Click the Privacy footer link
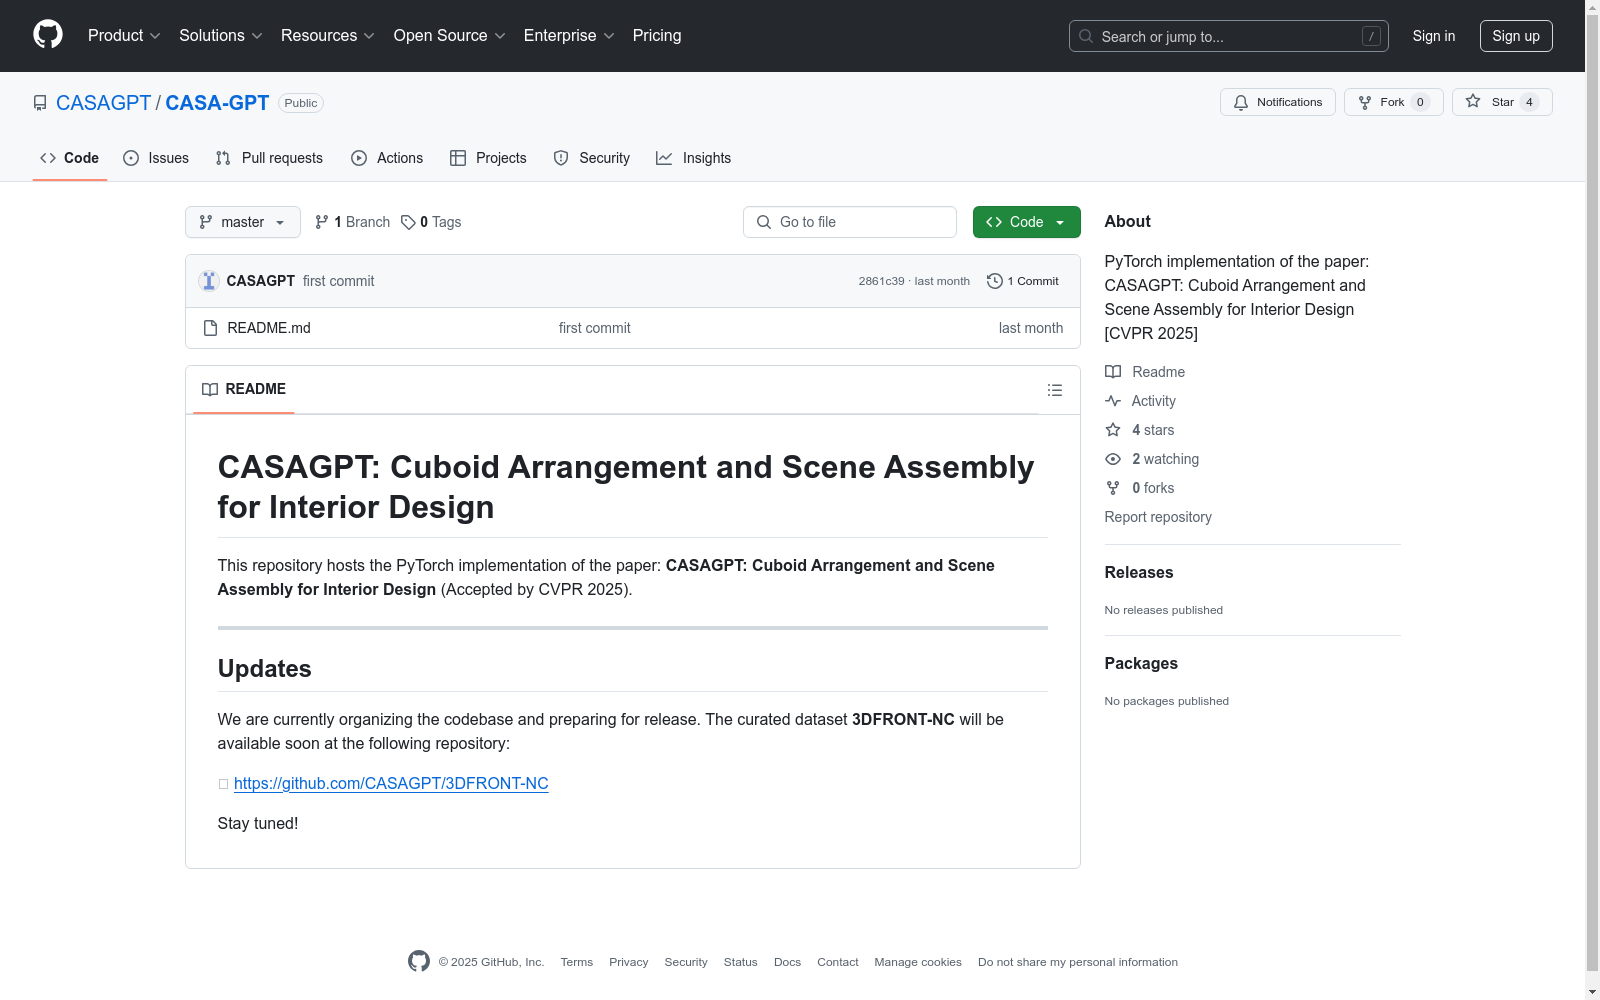Viewport: 1600px width, 1000px height. (x=629, y=962)
